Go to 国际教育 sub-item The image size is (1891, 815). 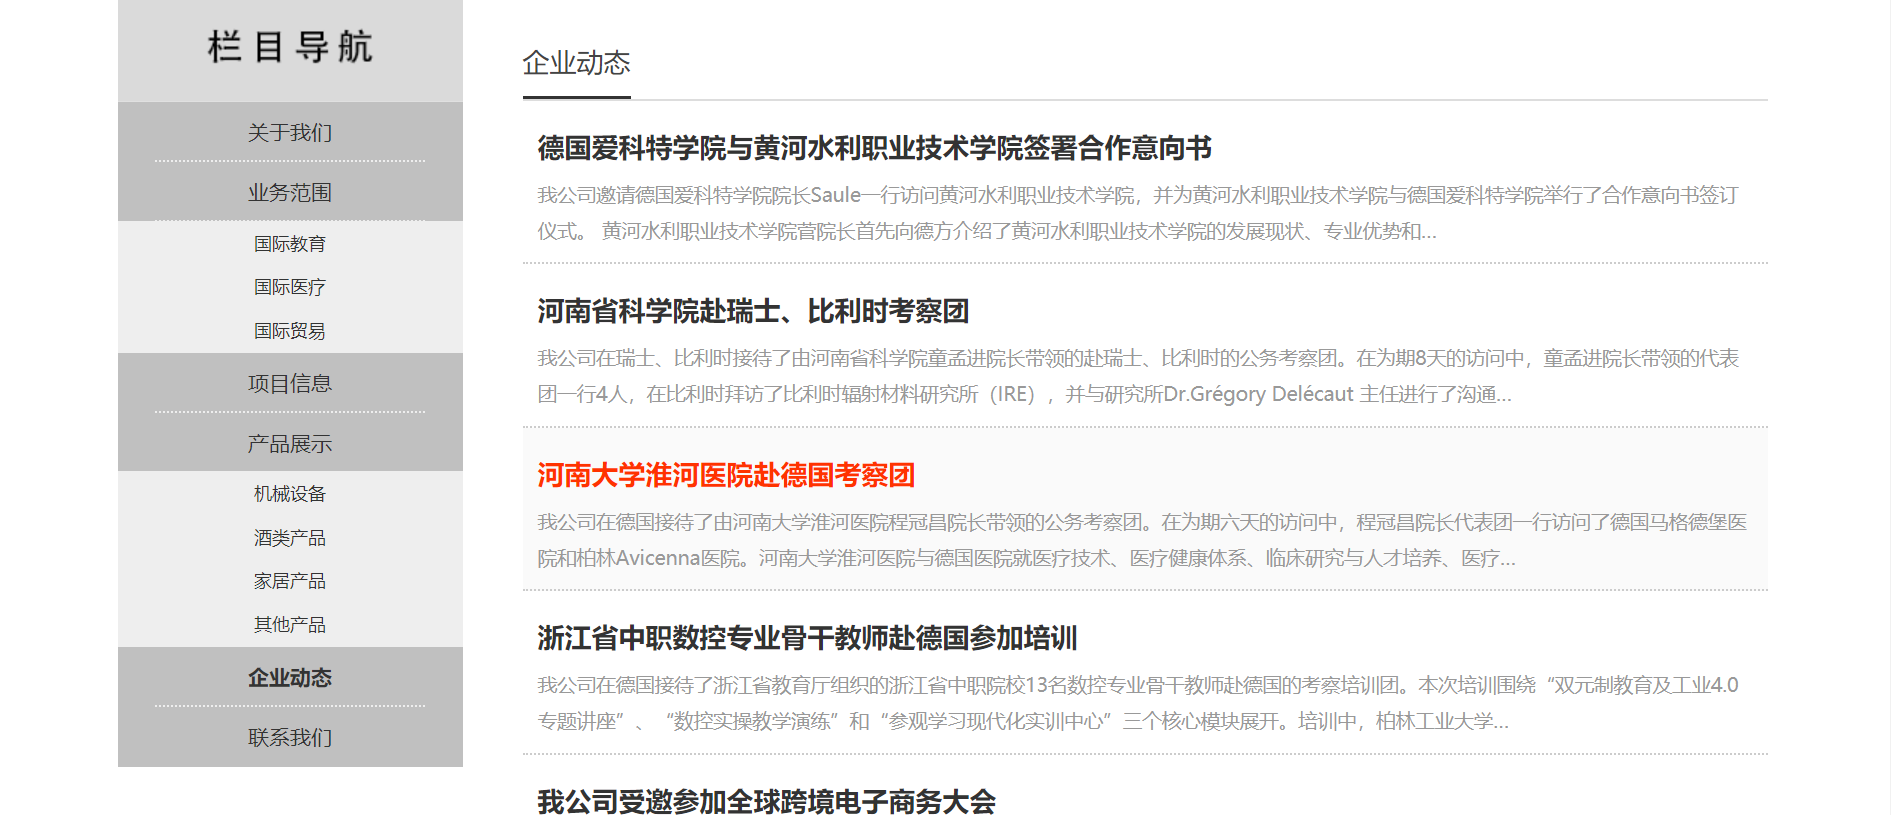290,244
